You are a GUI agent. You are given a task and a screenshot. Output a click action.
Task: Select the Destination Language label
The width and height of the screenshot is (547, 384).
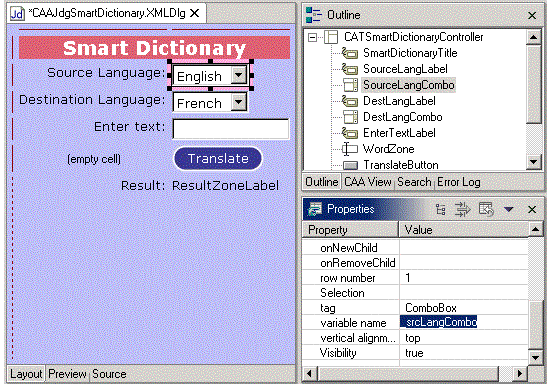(x=92, y=100)
